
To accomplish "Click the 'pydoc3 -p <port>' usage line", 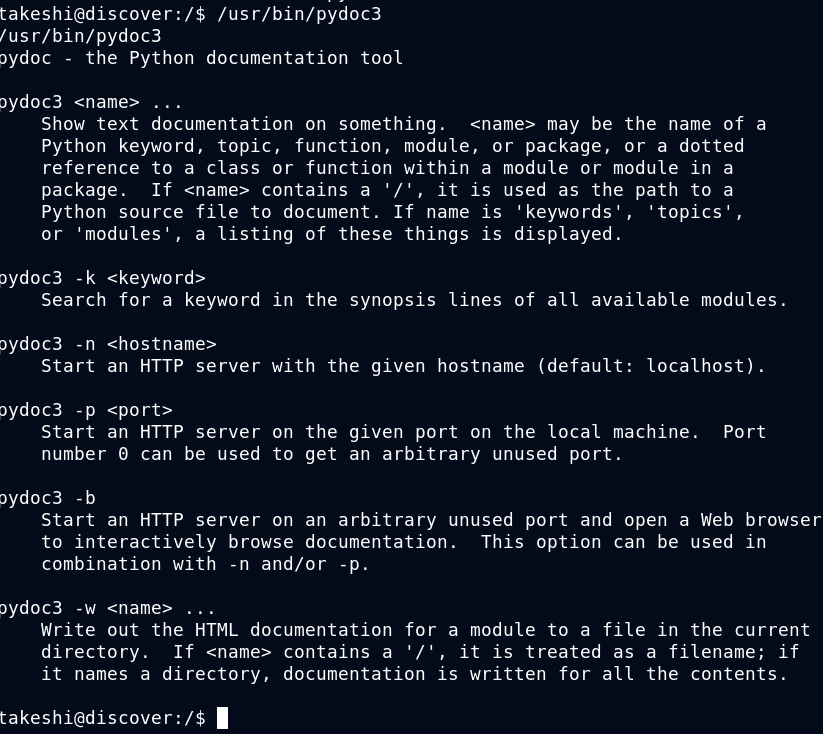I will (86, 410).
